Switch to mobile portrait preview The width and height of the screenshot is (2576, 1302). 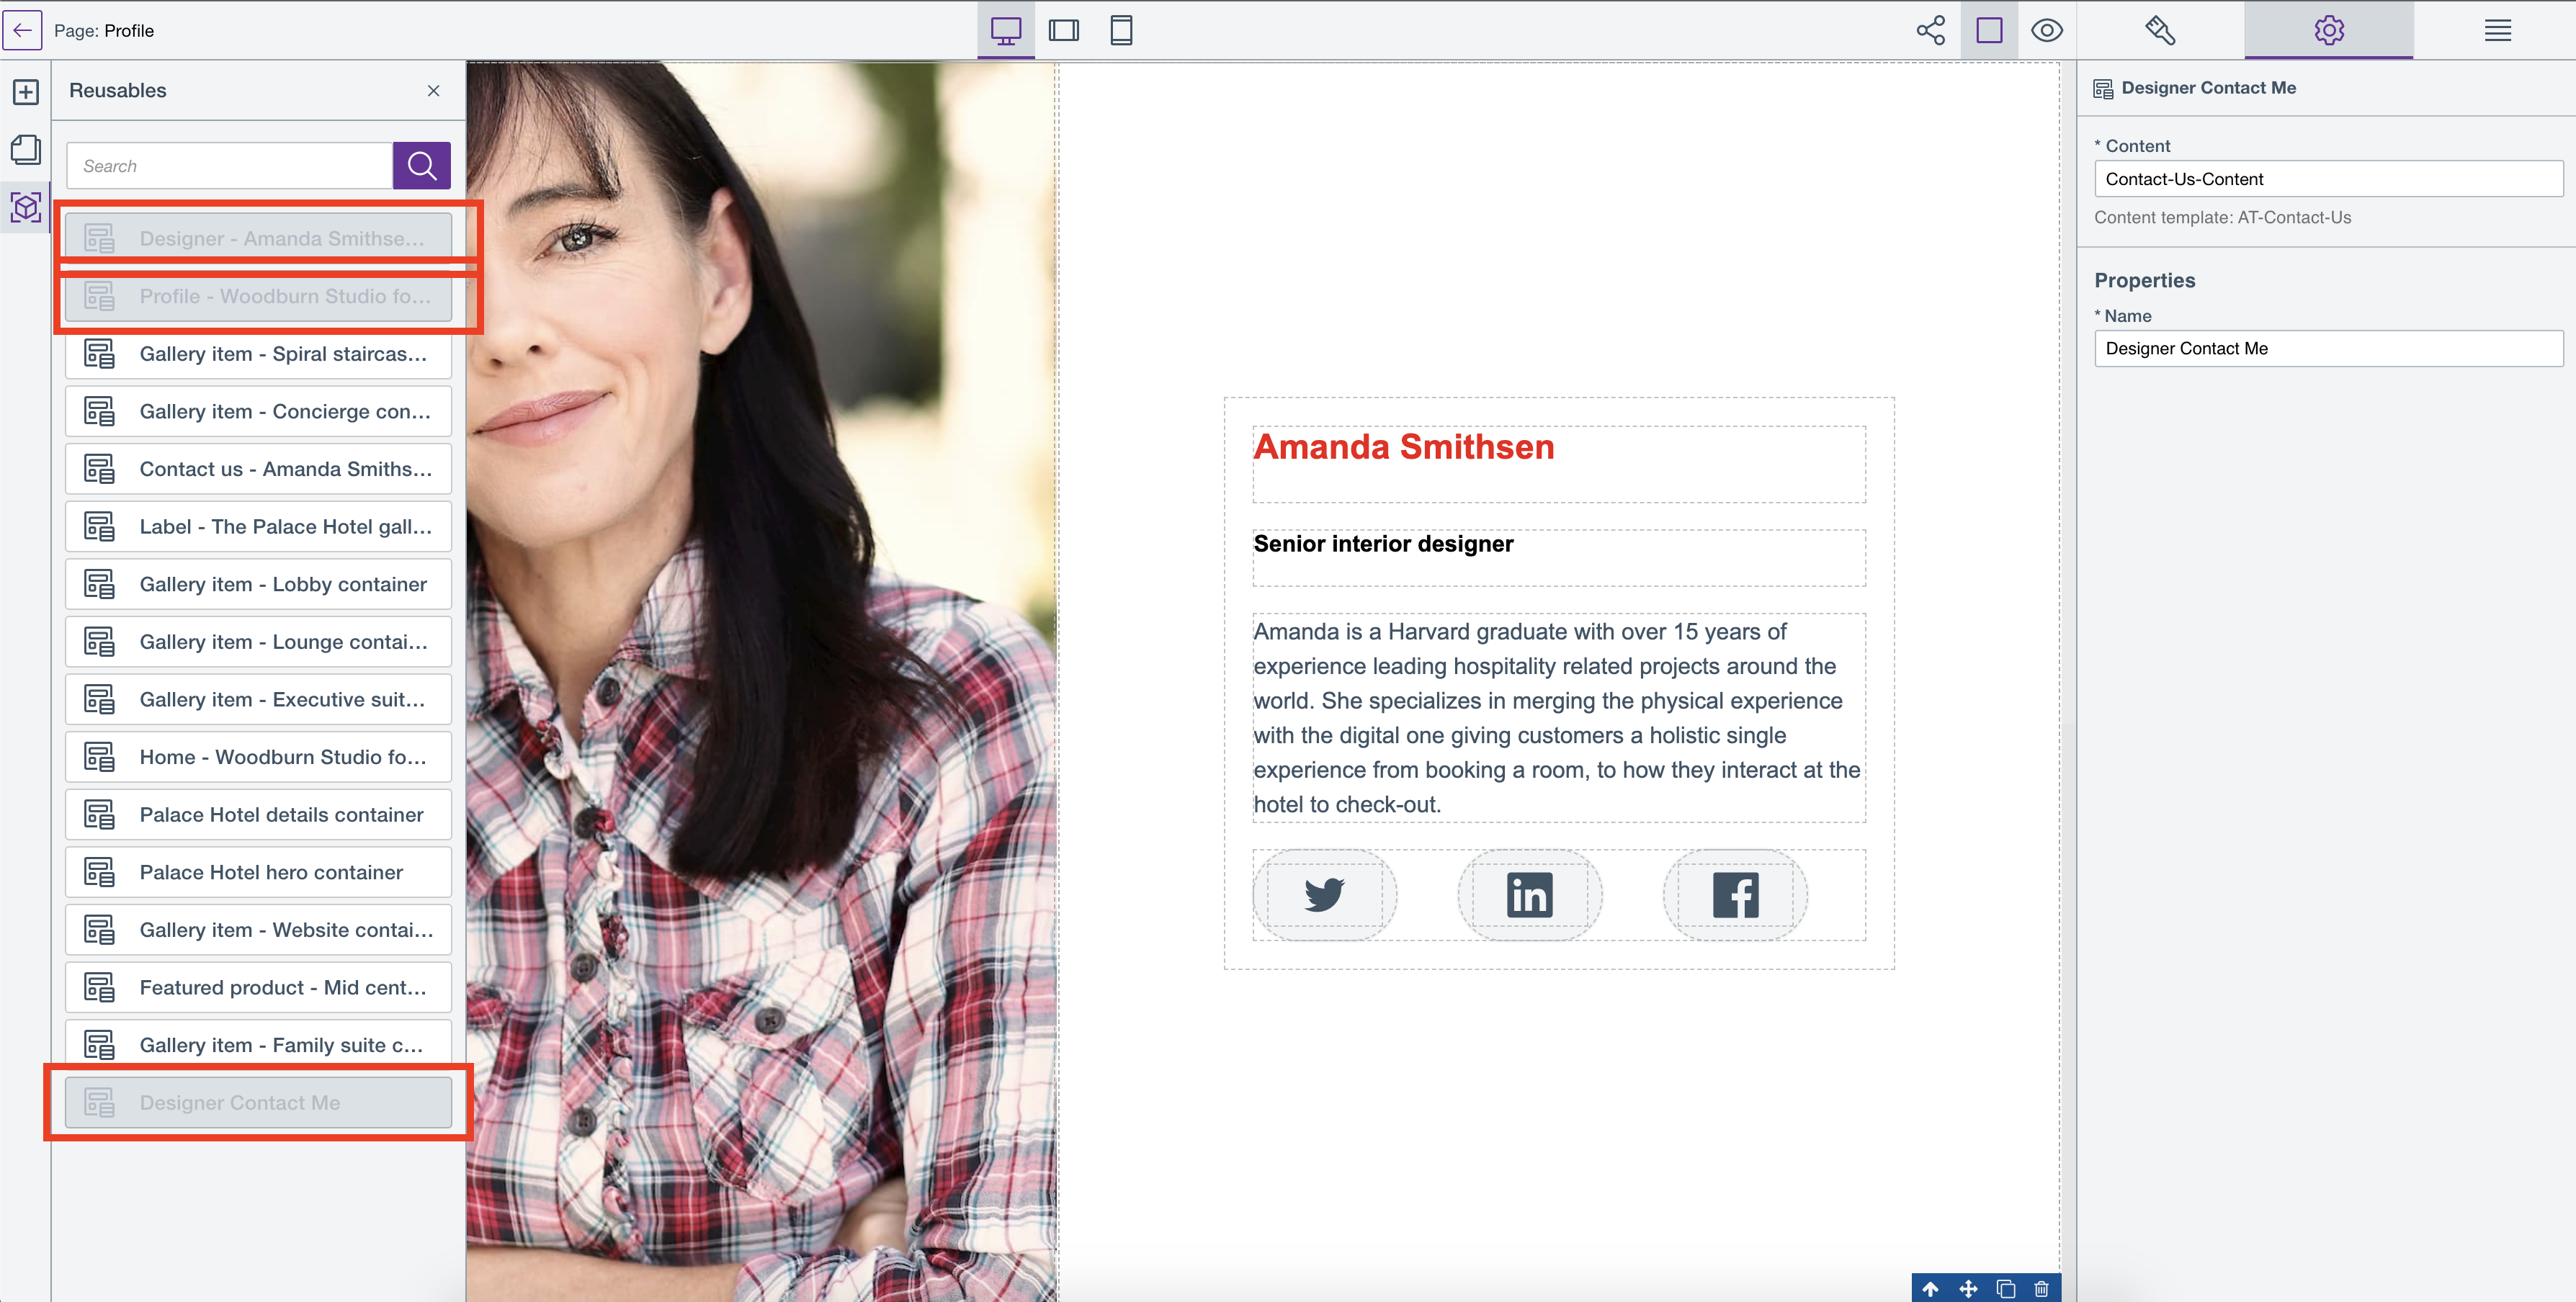pyautogui.click(x=1121, y=30)
